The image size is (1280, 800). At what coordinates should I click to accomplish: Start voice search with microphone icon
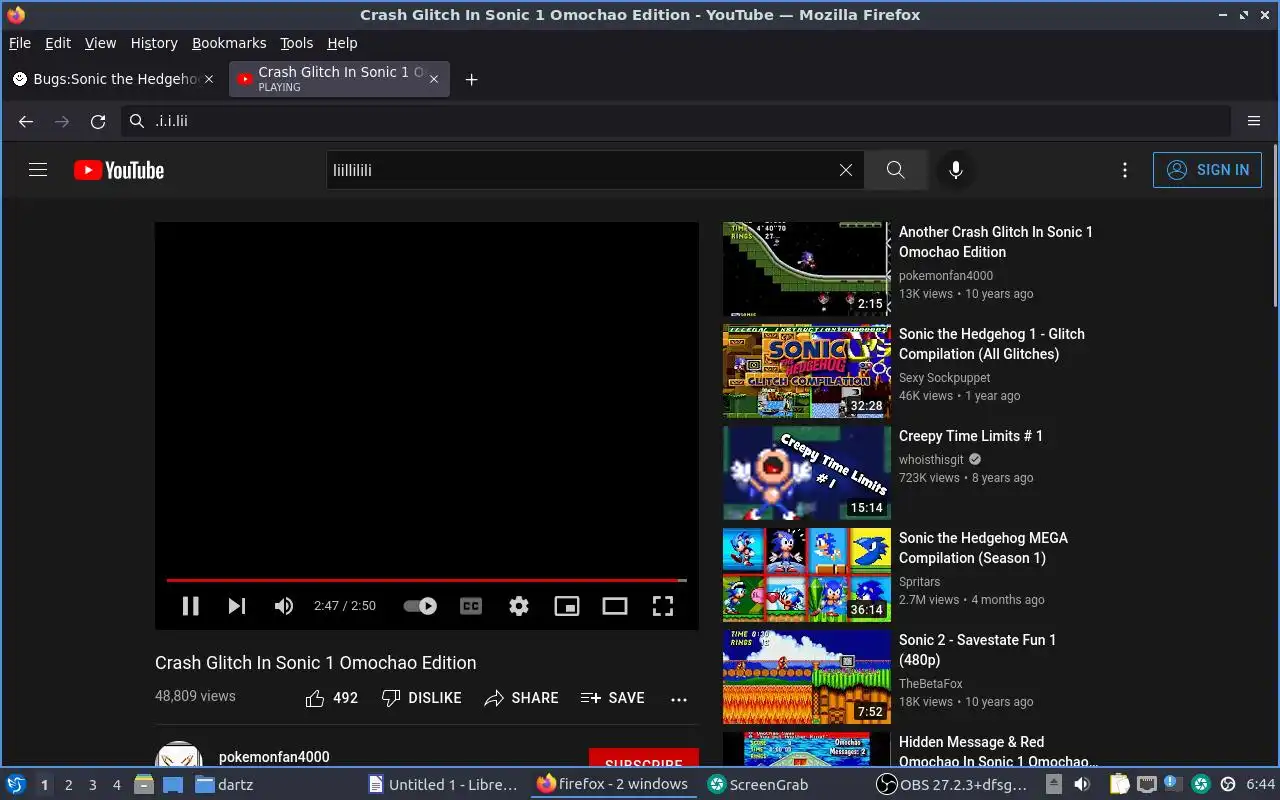(x=956, y=170)
